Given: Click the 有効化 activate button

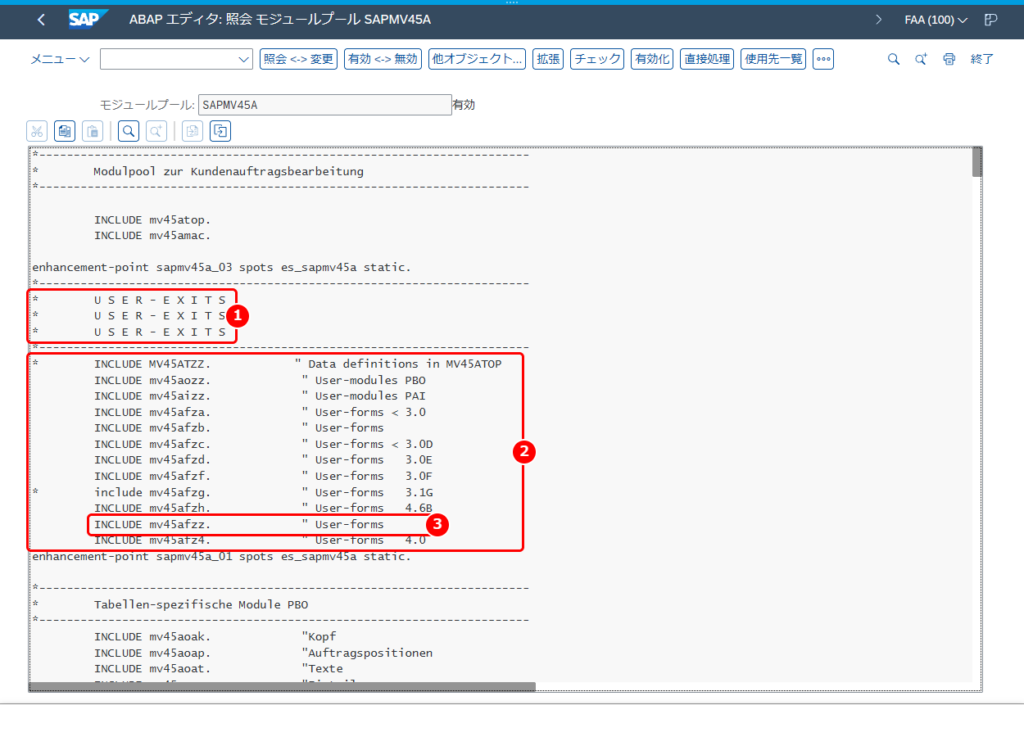Looking at the screenshot, I should [x=652, y=59].
